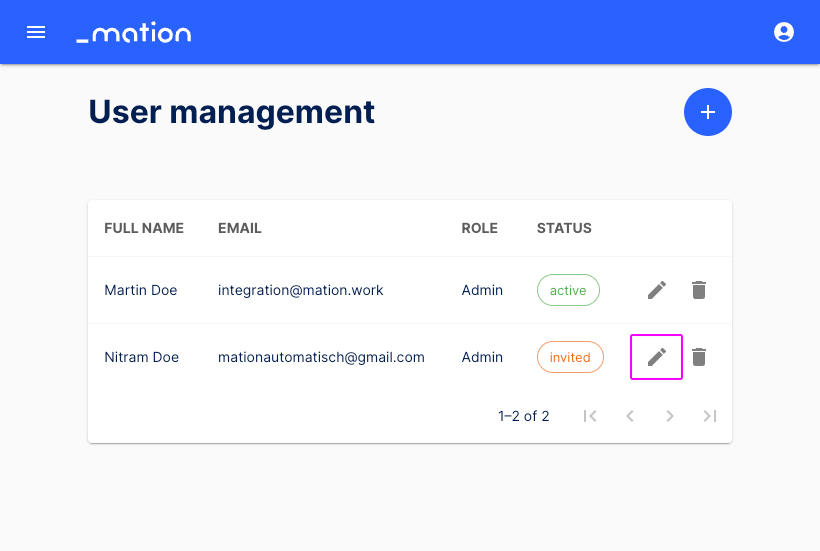820x551 pixels.
Task: Go to last page of users
Action: (x=710, y=416)
